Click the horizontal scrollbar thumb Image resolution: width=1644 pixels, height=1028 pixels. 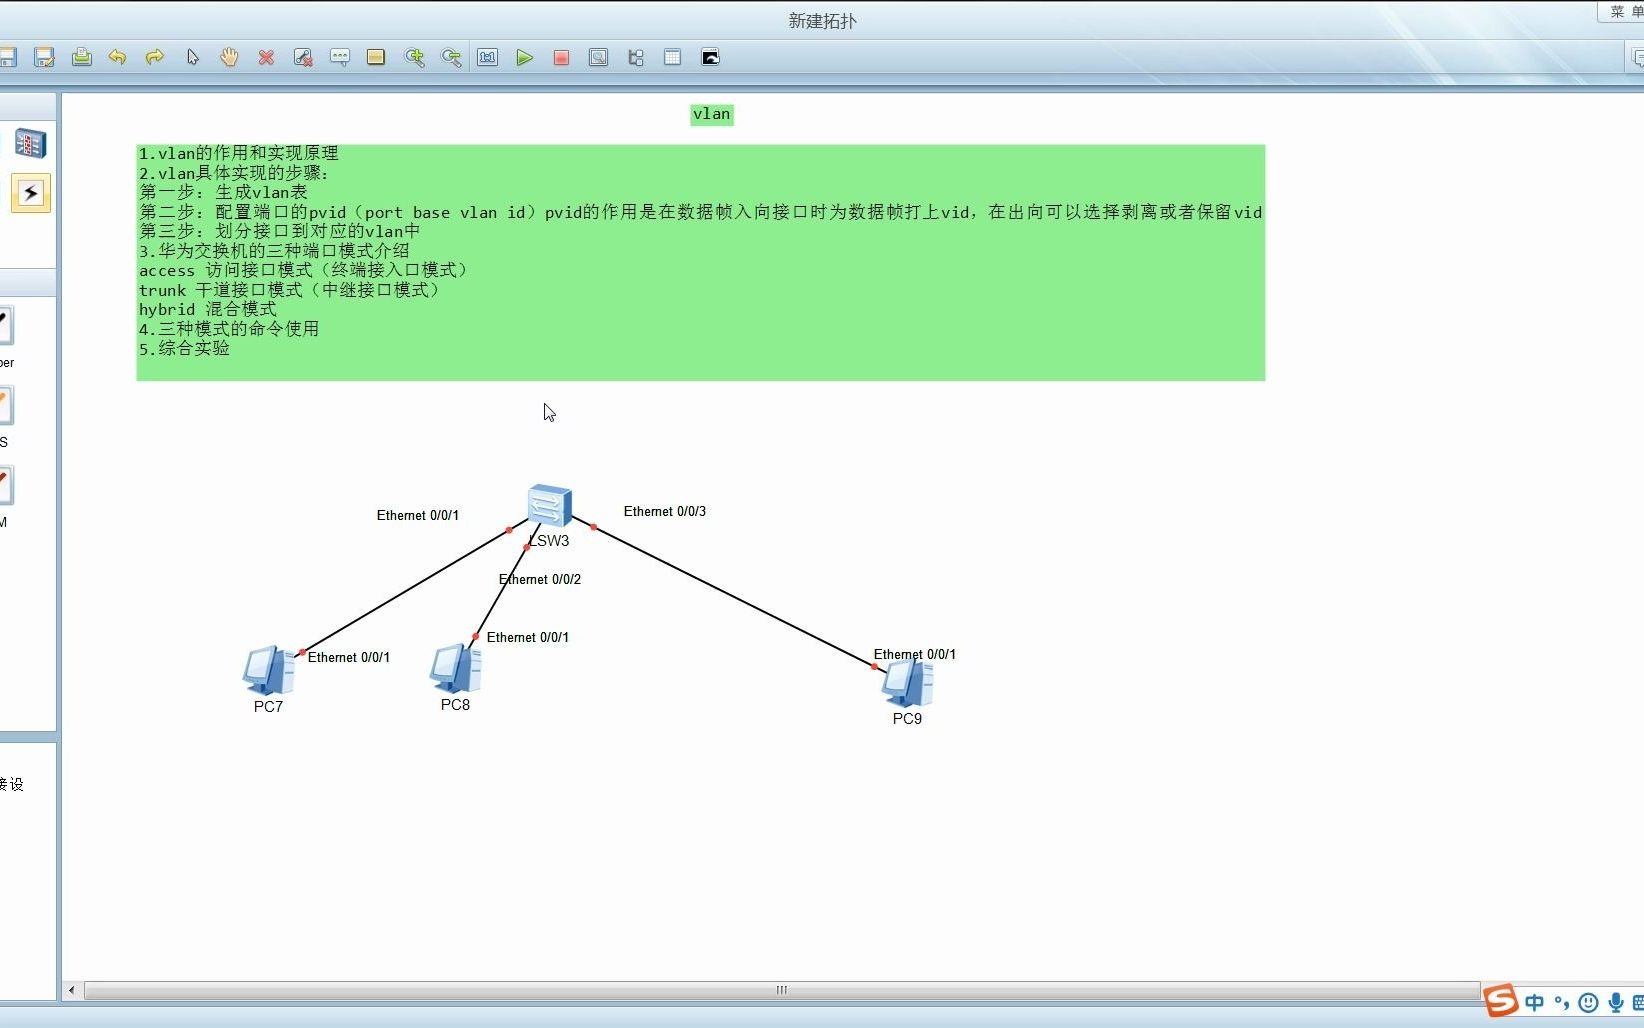coord(782,990)
